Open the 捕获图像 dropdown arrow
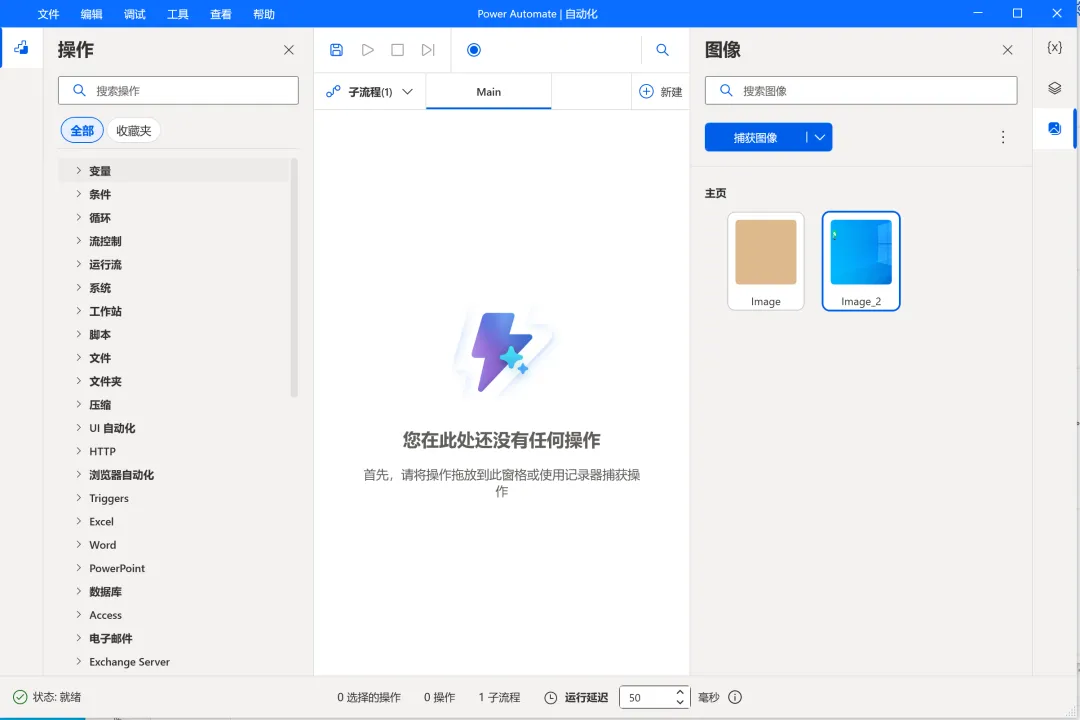Image resolution: width=1080 pixels, height=720 pixels. tap(820, 137)
